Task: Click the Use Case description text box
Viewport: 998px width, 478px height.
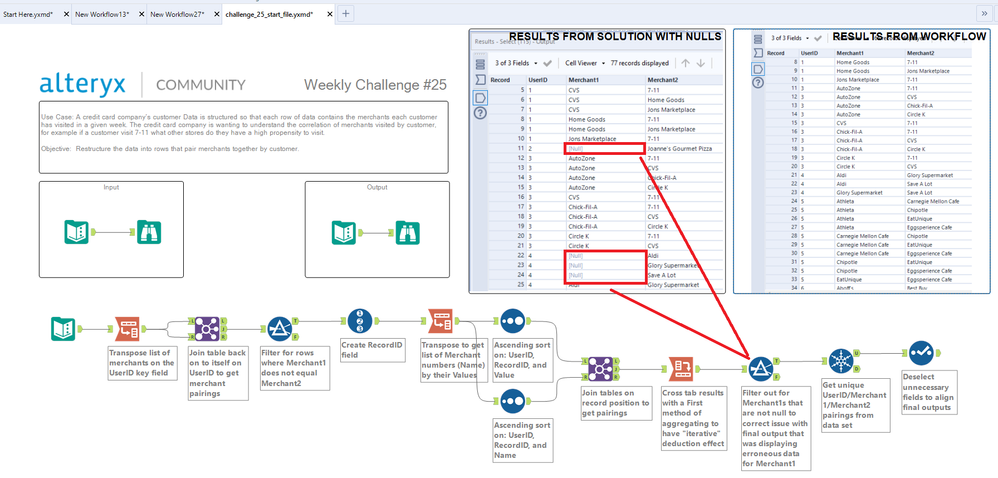Action: click(243, 137)
